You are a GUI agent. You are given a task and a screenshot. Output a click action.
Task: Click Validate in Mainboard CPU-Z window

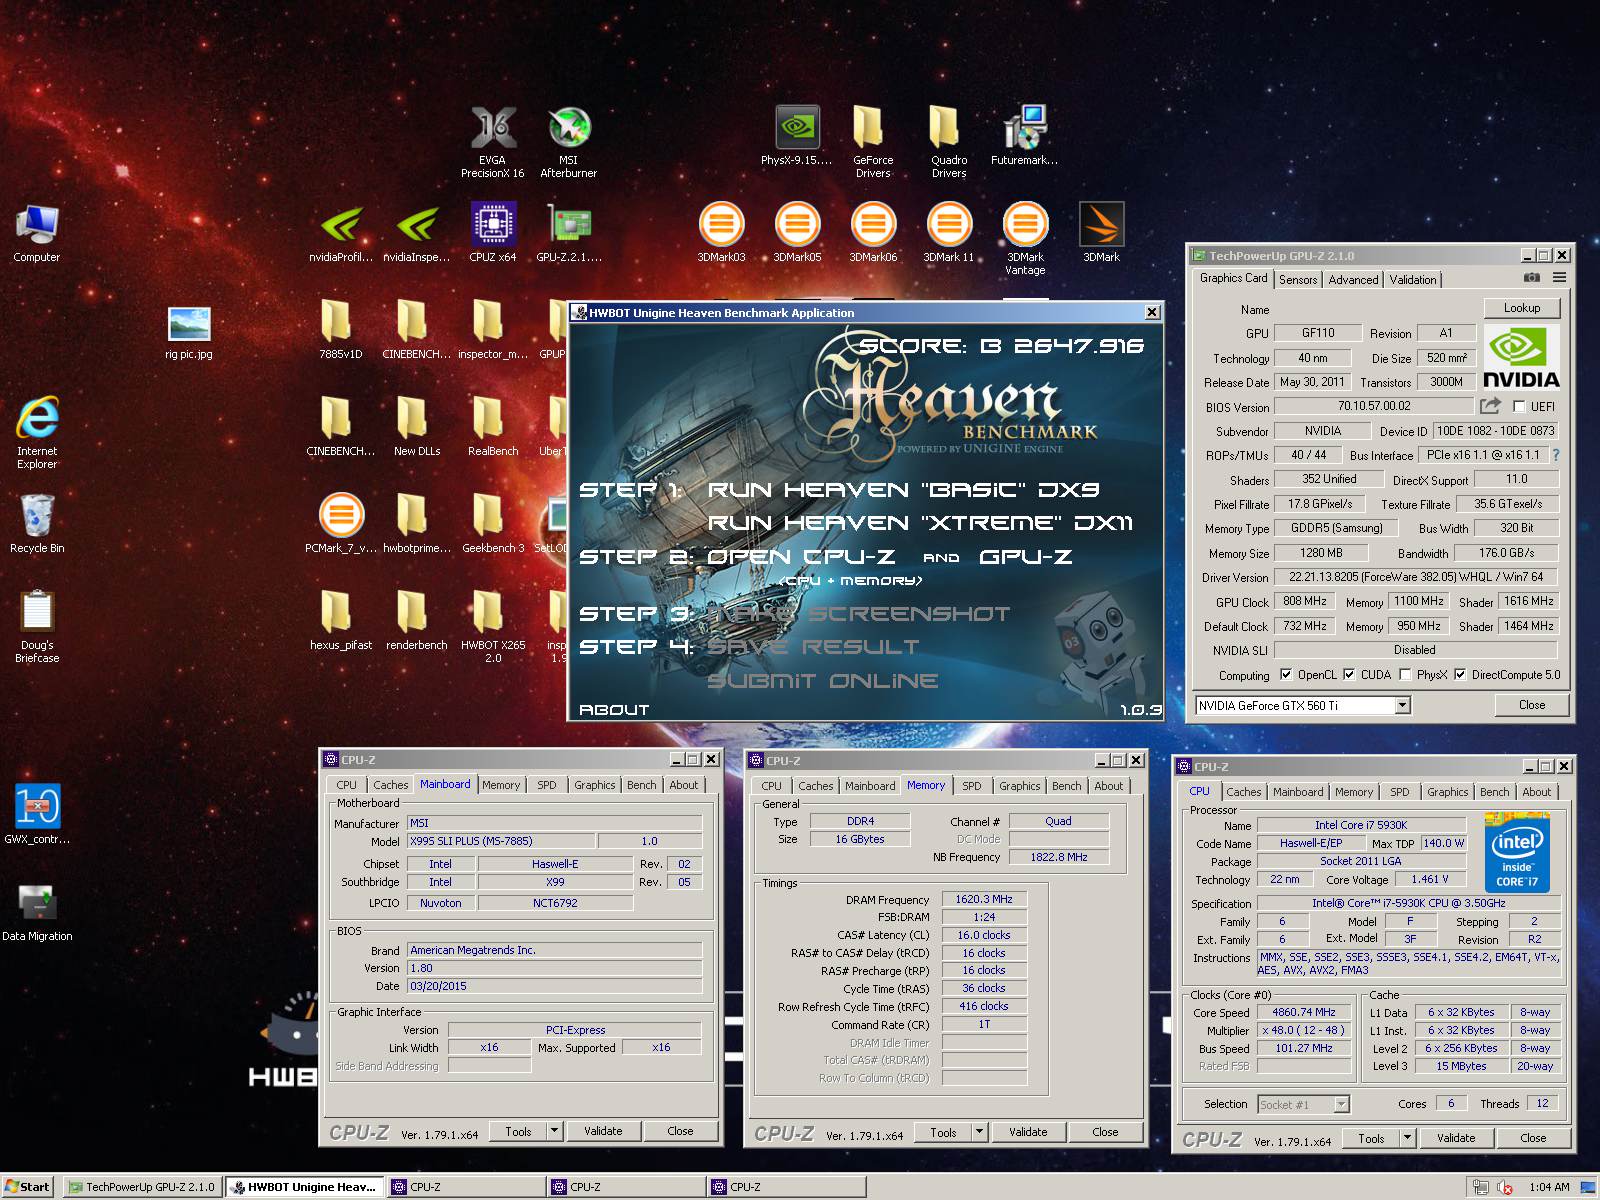[x=603, y=1131]
